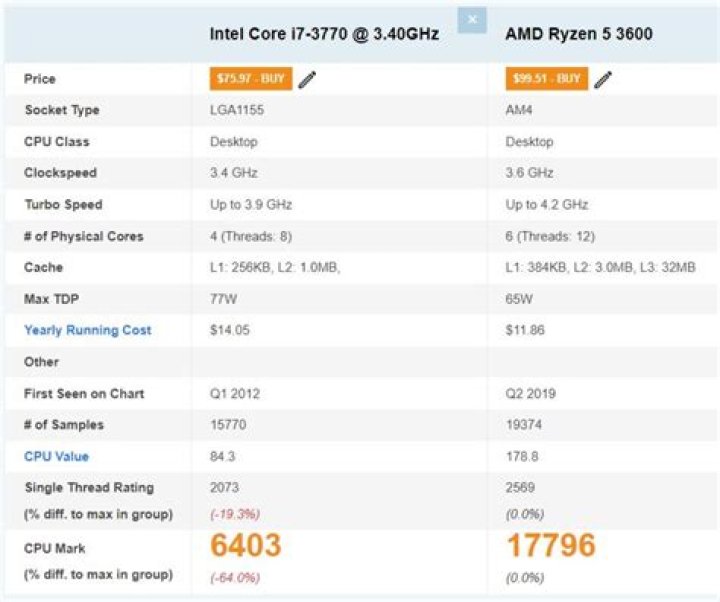Viewport: 720px width, 602px height.
Task: Click the pencil icon beside Ryzen price
Action: click(x=603, y=79)
